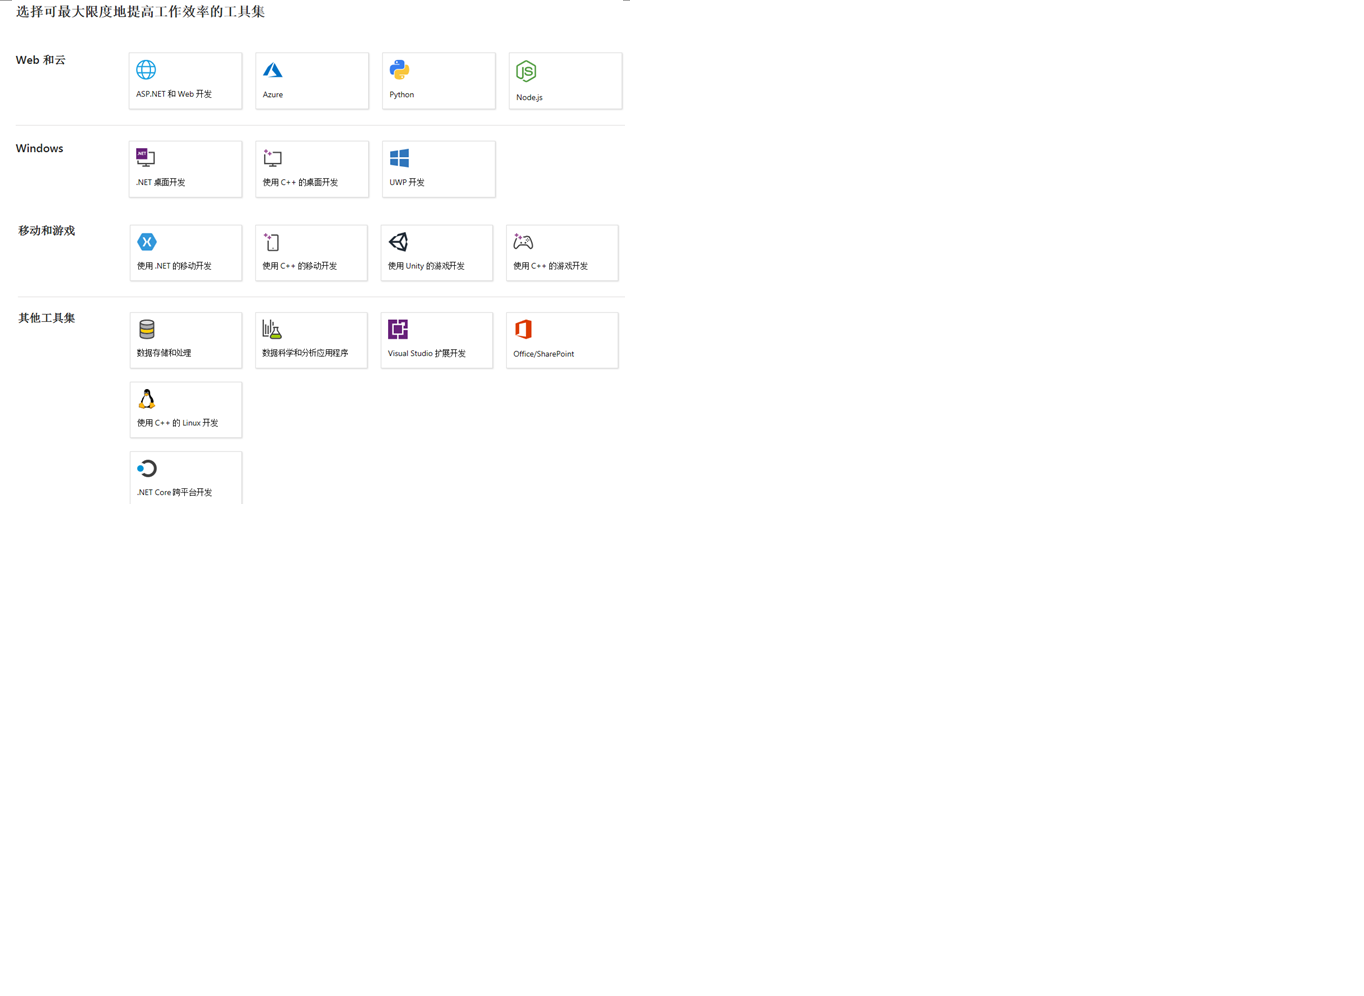The width and height of the screenshot is (1364, 996).
Task: Pick 使用 Unity 的游戏开发 label
Action: pyautogui.click(x=426, y=266)
